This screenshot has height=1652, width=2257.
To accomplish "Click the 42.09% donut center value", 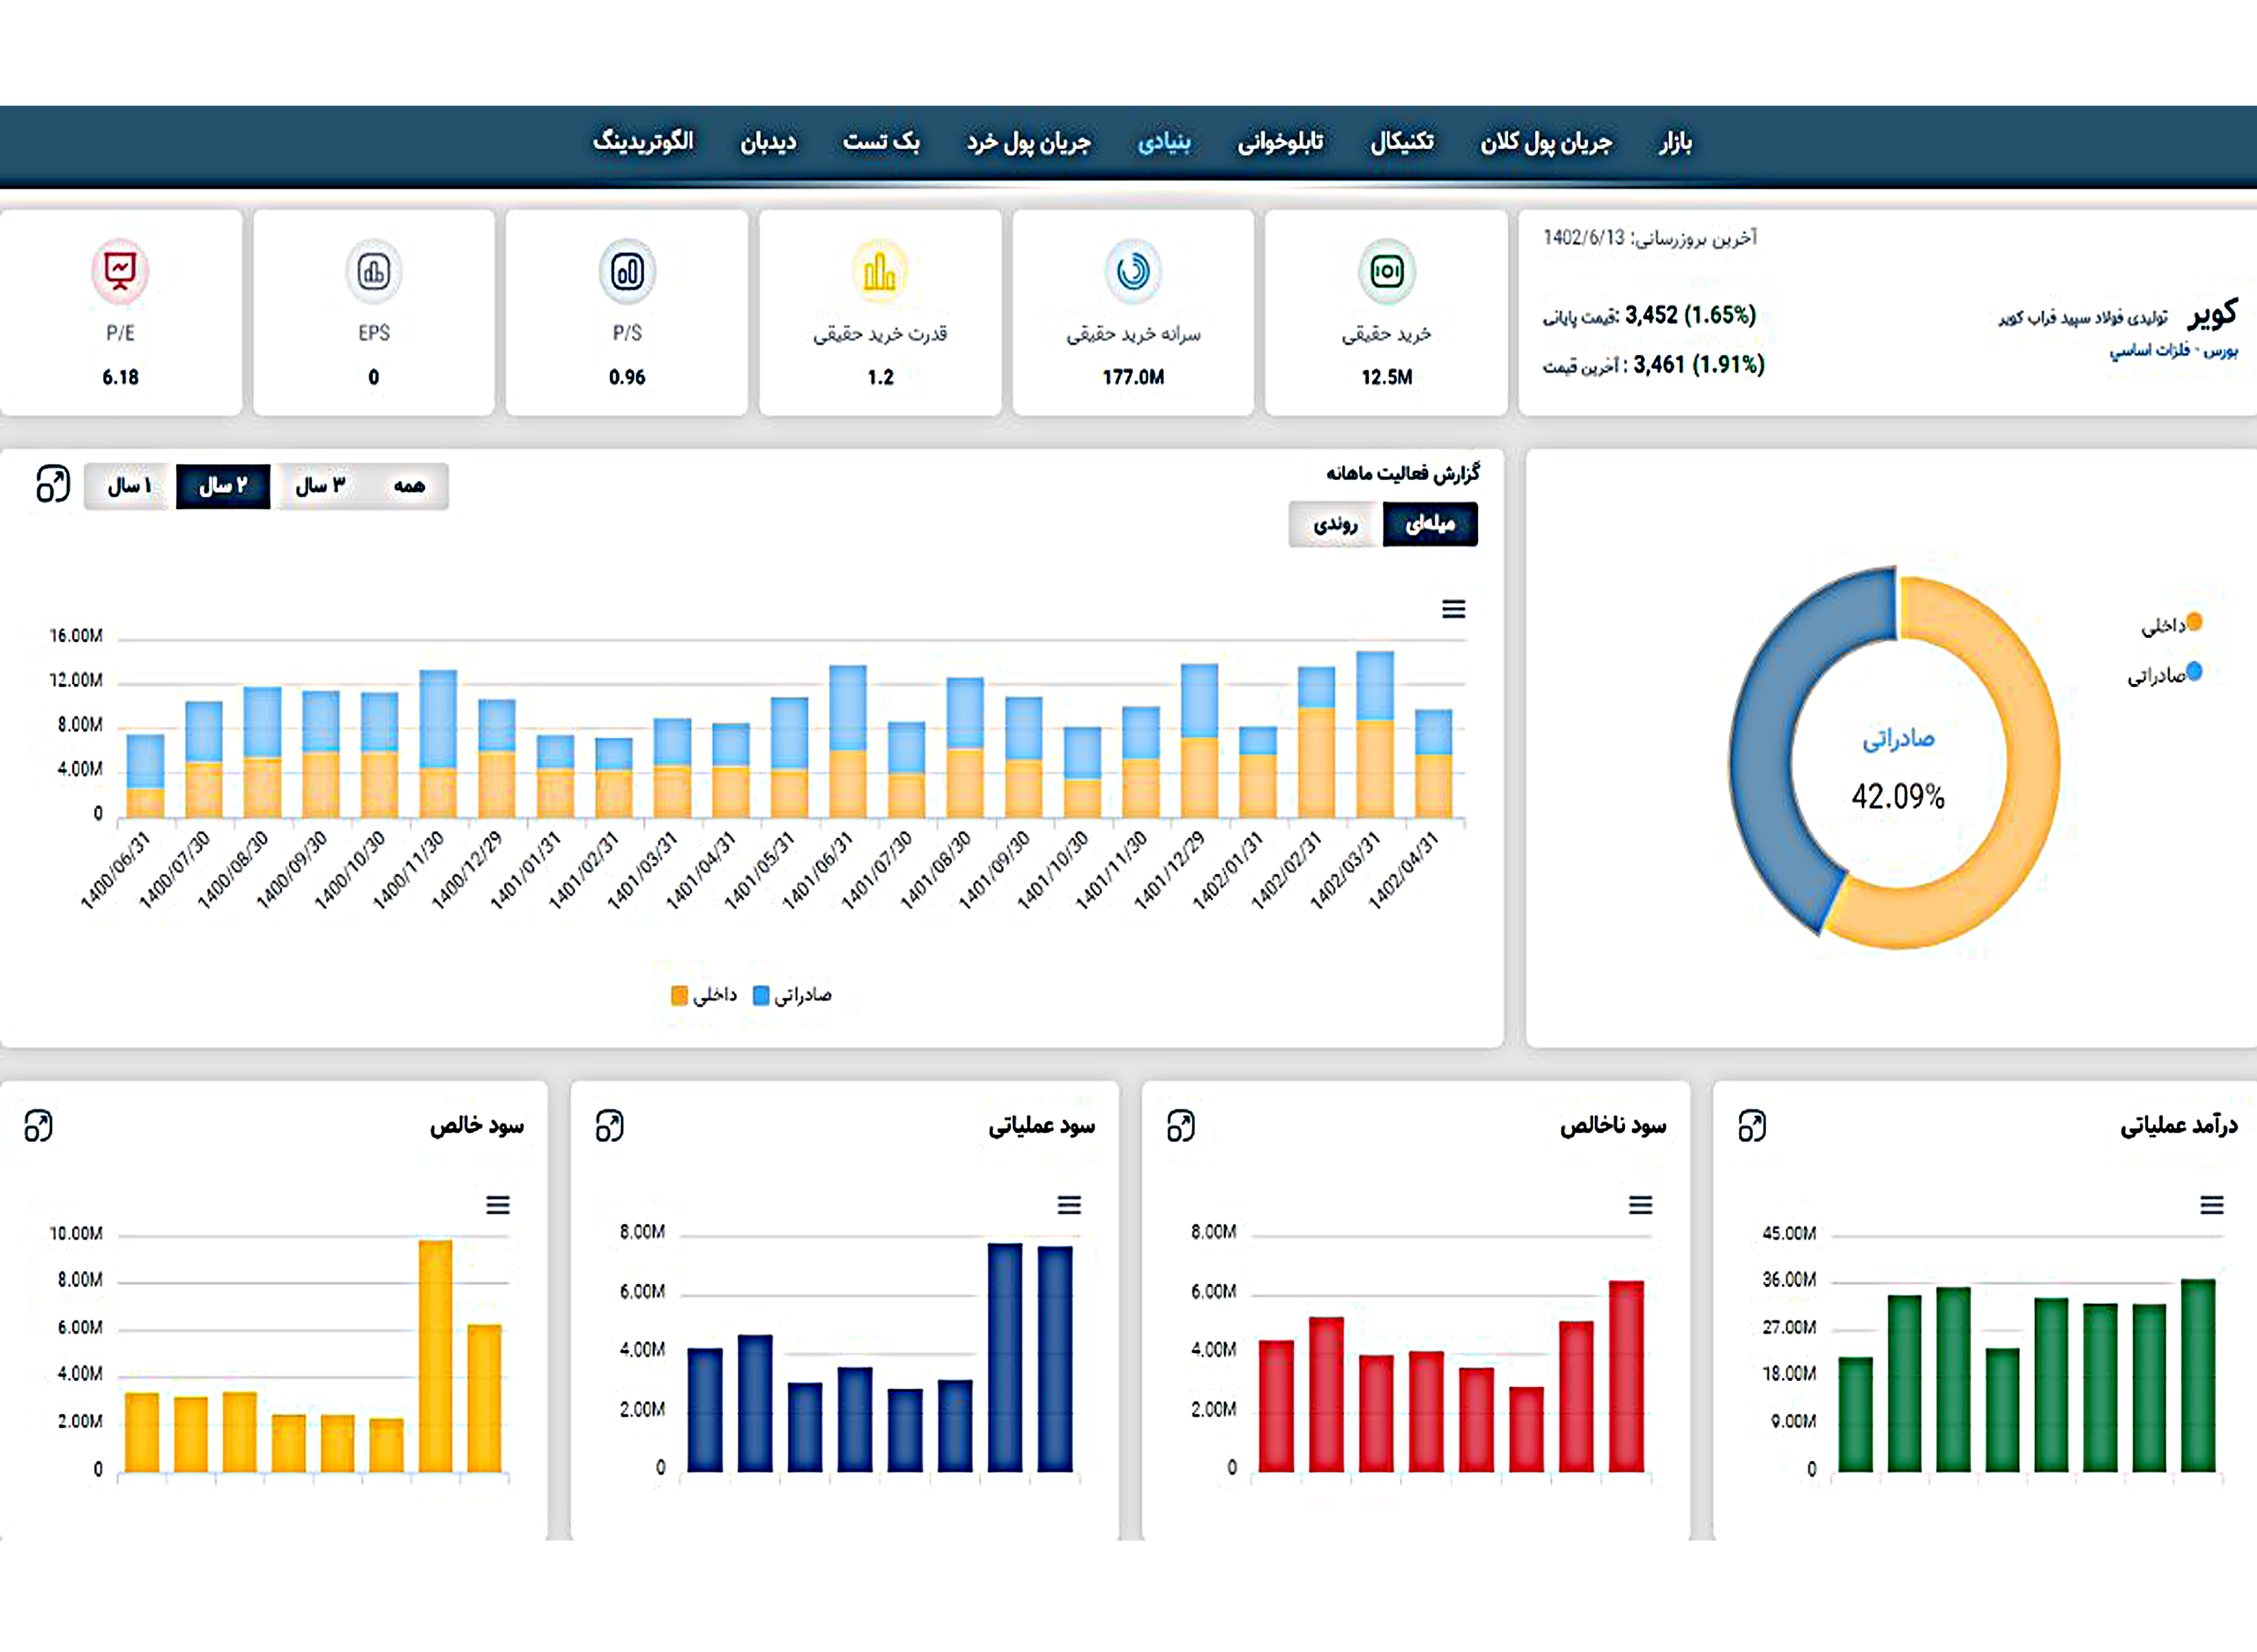I will pyautogui.click(x=1898, y=797).
